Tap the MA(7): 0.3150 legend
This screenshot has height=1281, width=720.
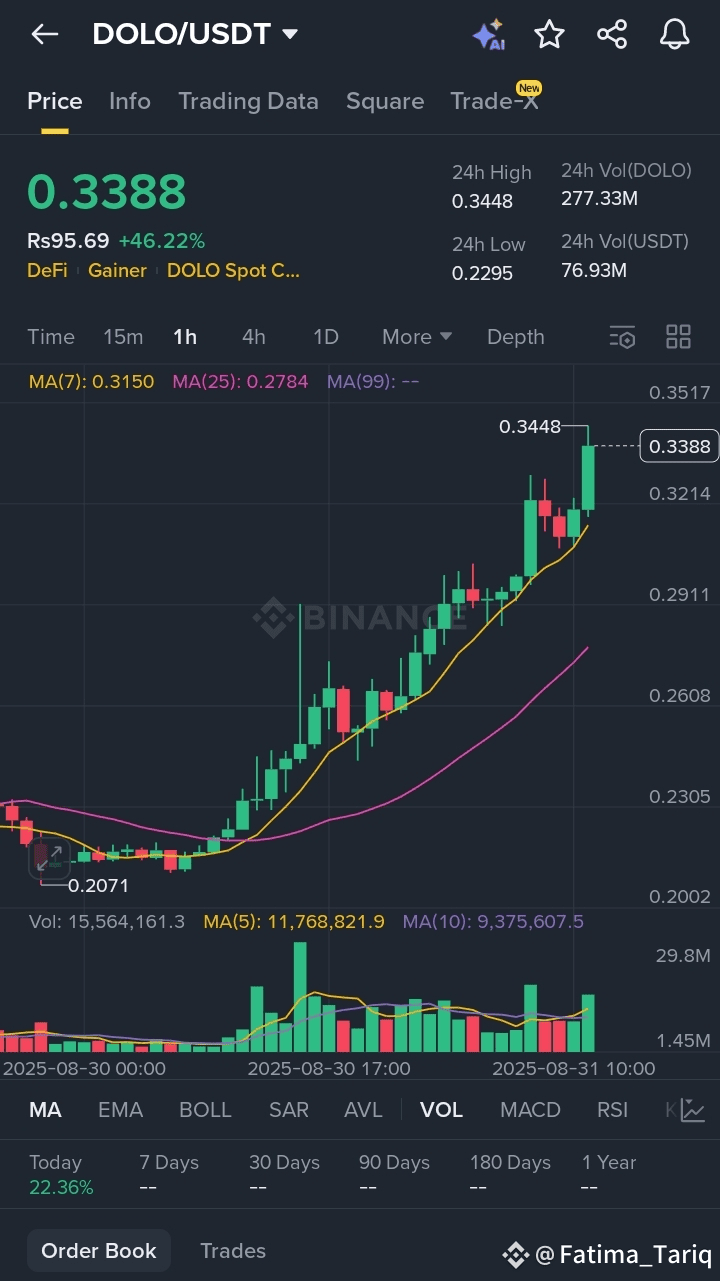click(x=91, y=381)
